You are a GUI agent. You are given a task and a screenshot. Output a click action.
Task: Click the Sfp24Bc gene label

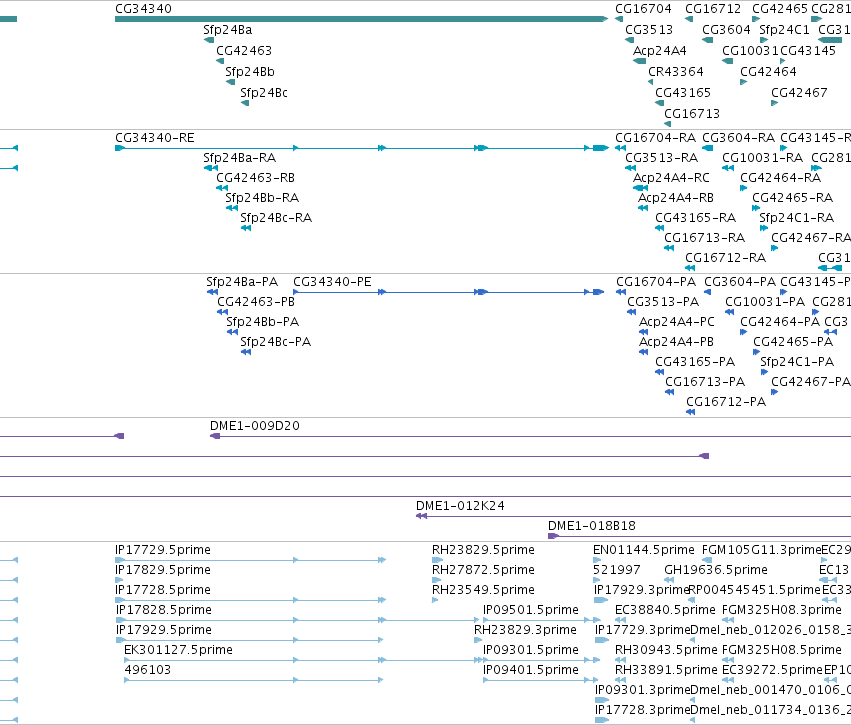[x=264, y=93]
